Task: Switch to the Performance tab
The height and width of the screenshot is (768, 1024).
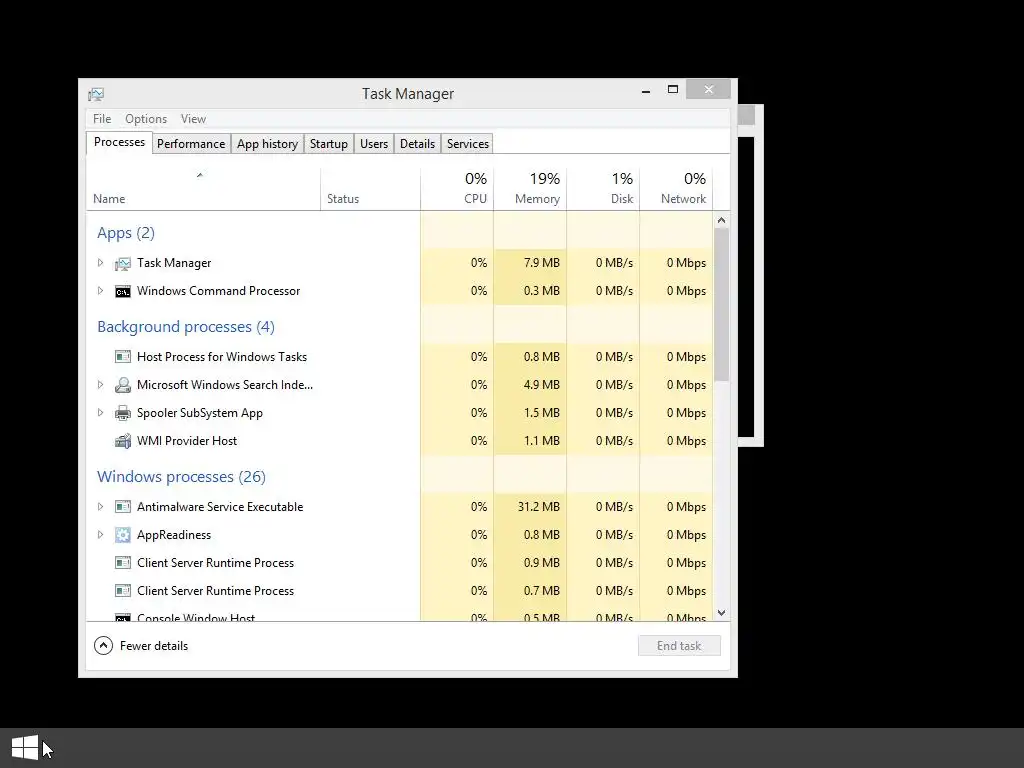Action: coord(191,144)
